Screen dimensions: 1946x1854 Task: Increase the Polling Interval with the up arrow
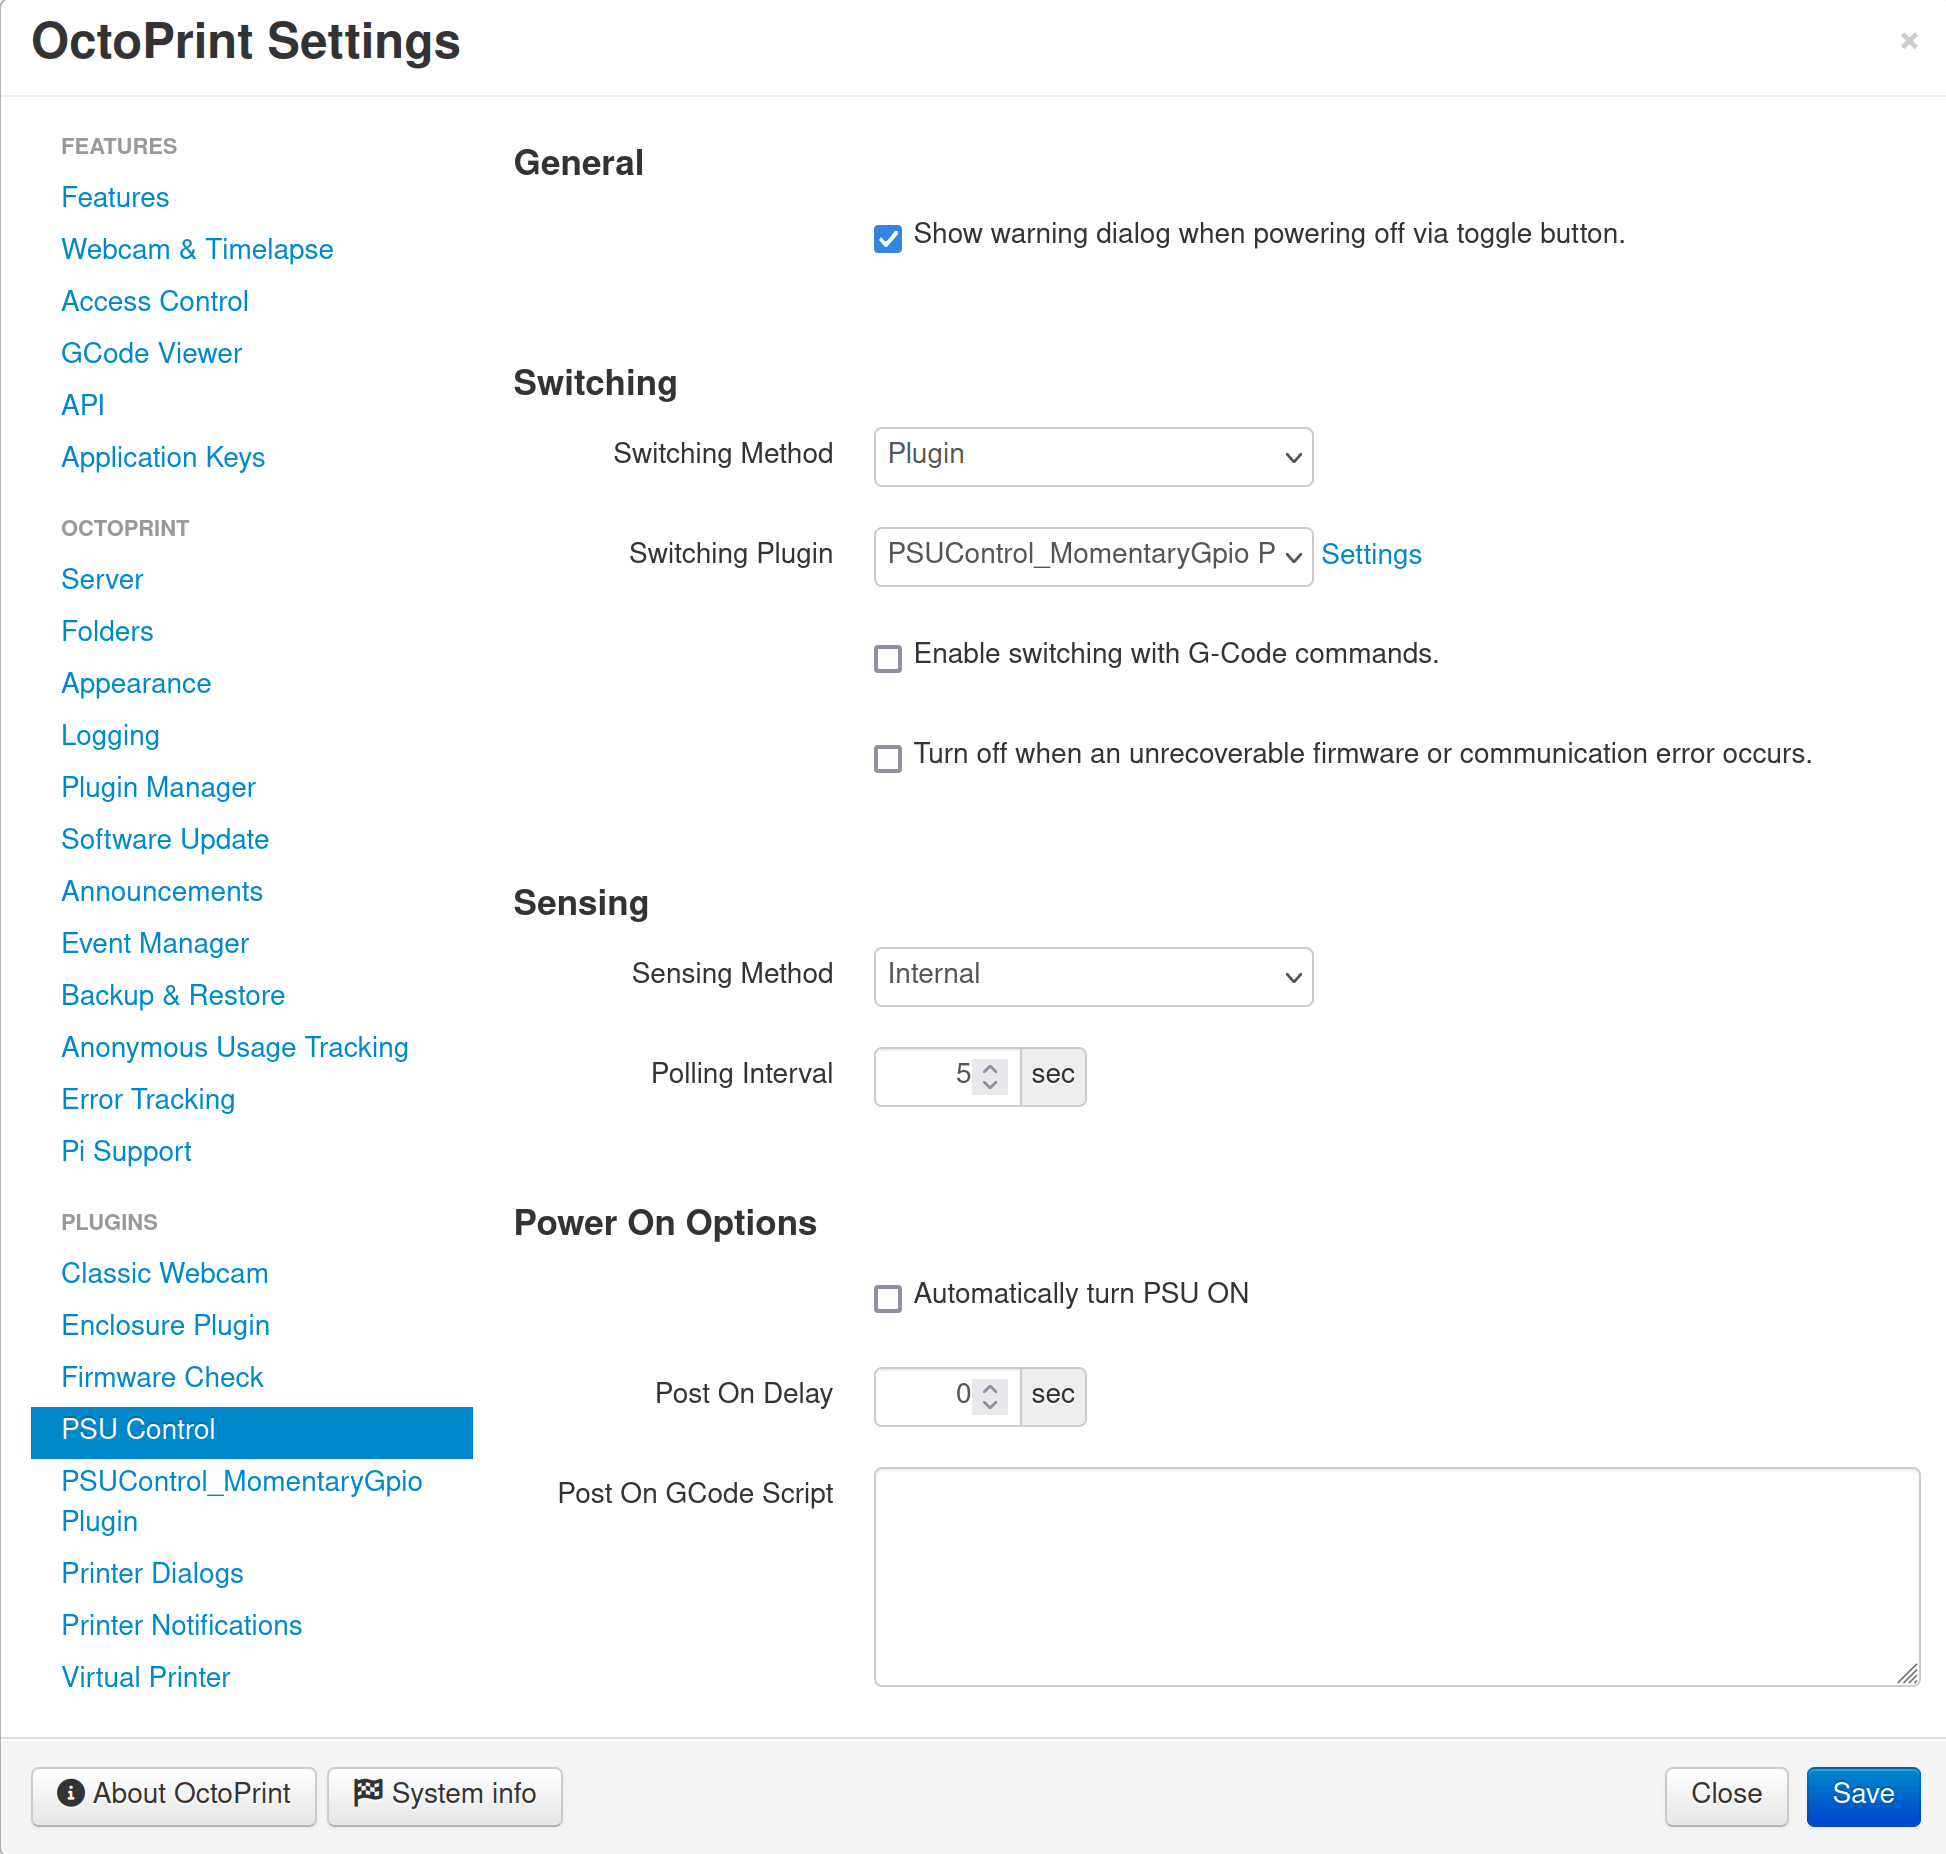[x=990, y=1067]
